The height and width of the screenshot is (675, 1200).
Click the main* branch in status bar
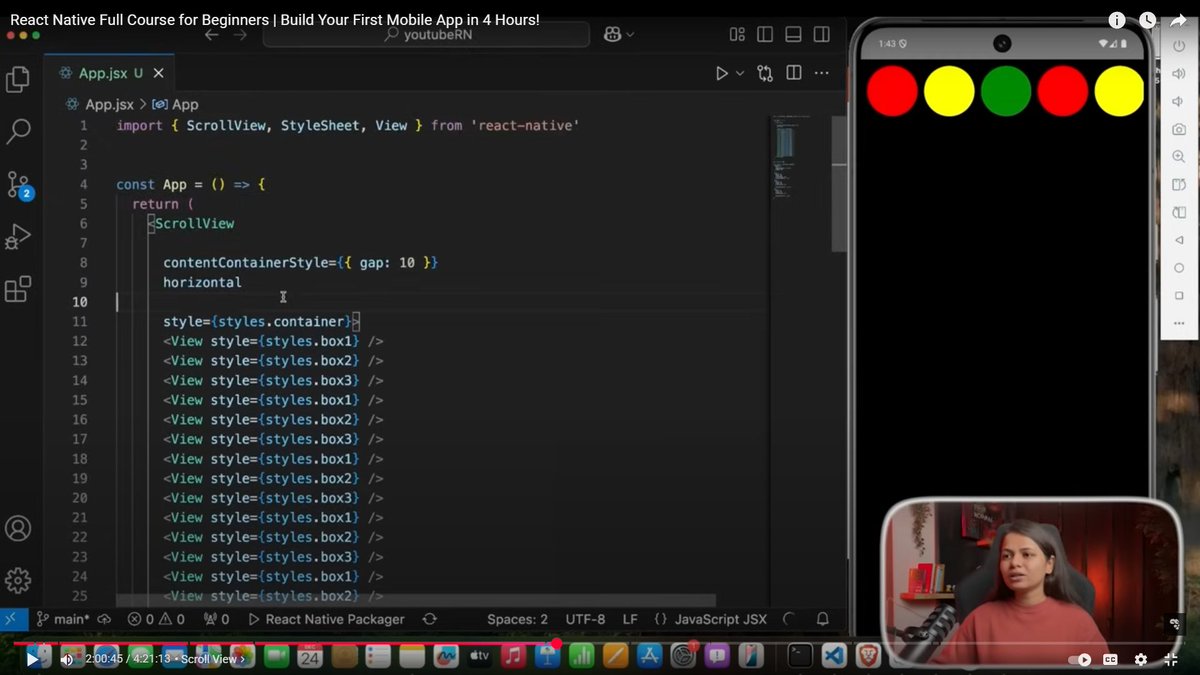point(62,619)
